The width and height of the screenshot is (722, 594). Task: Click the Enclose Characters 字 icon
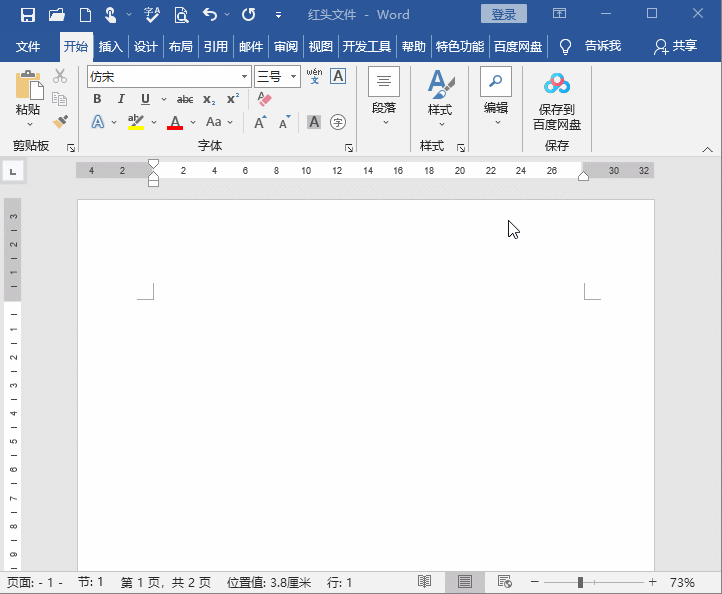[338, 122]
